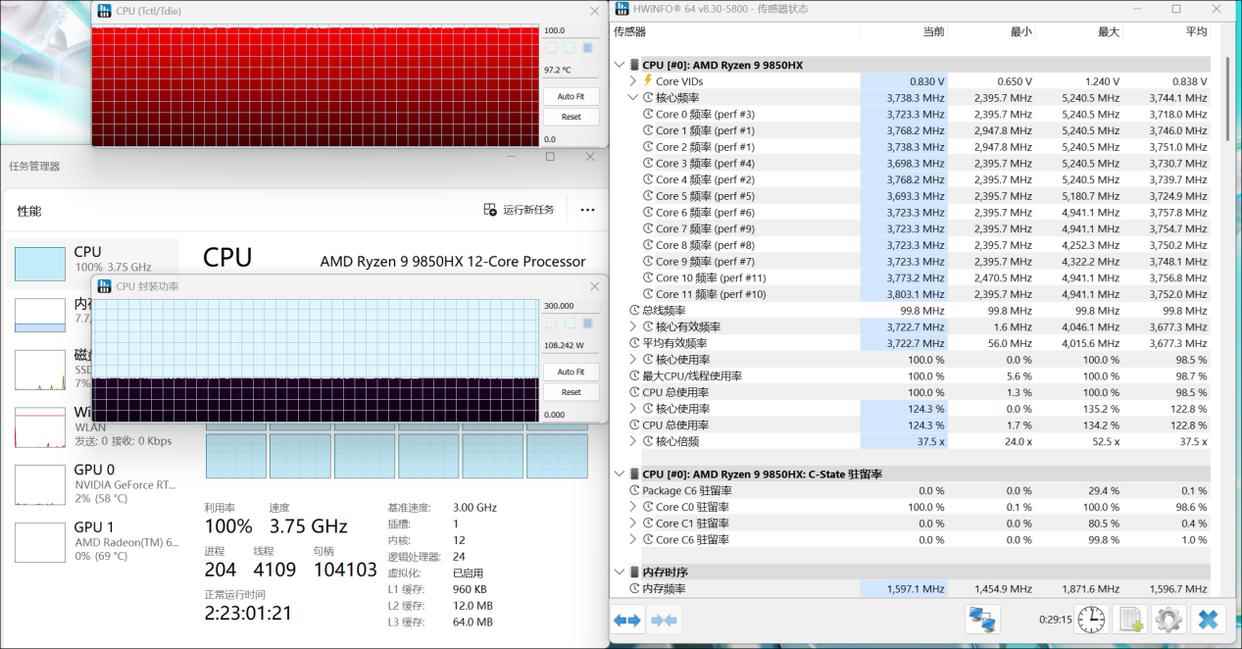
Task: Expand the Core C6 驻留率 row
Action: point(633,540)
